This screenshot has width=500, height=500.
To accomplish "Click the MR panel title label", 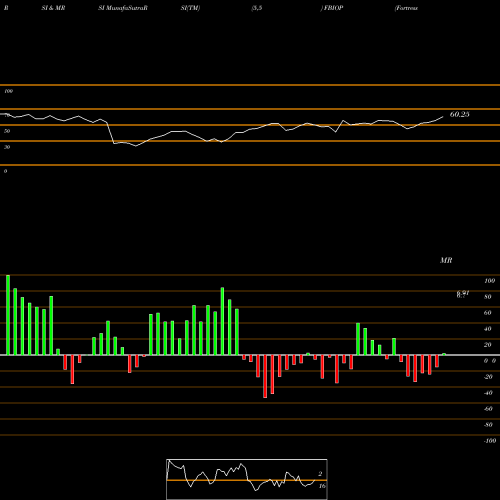I will (446, 260).
